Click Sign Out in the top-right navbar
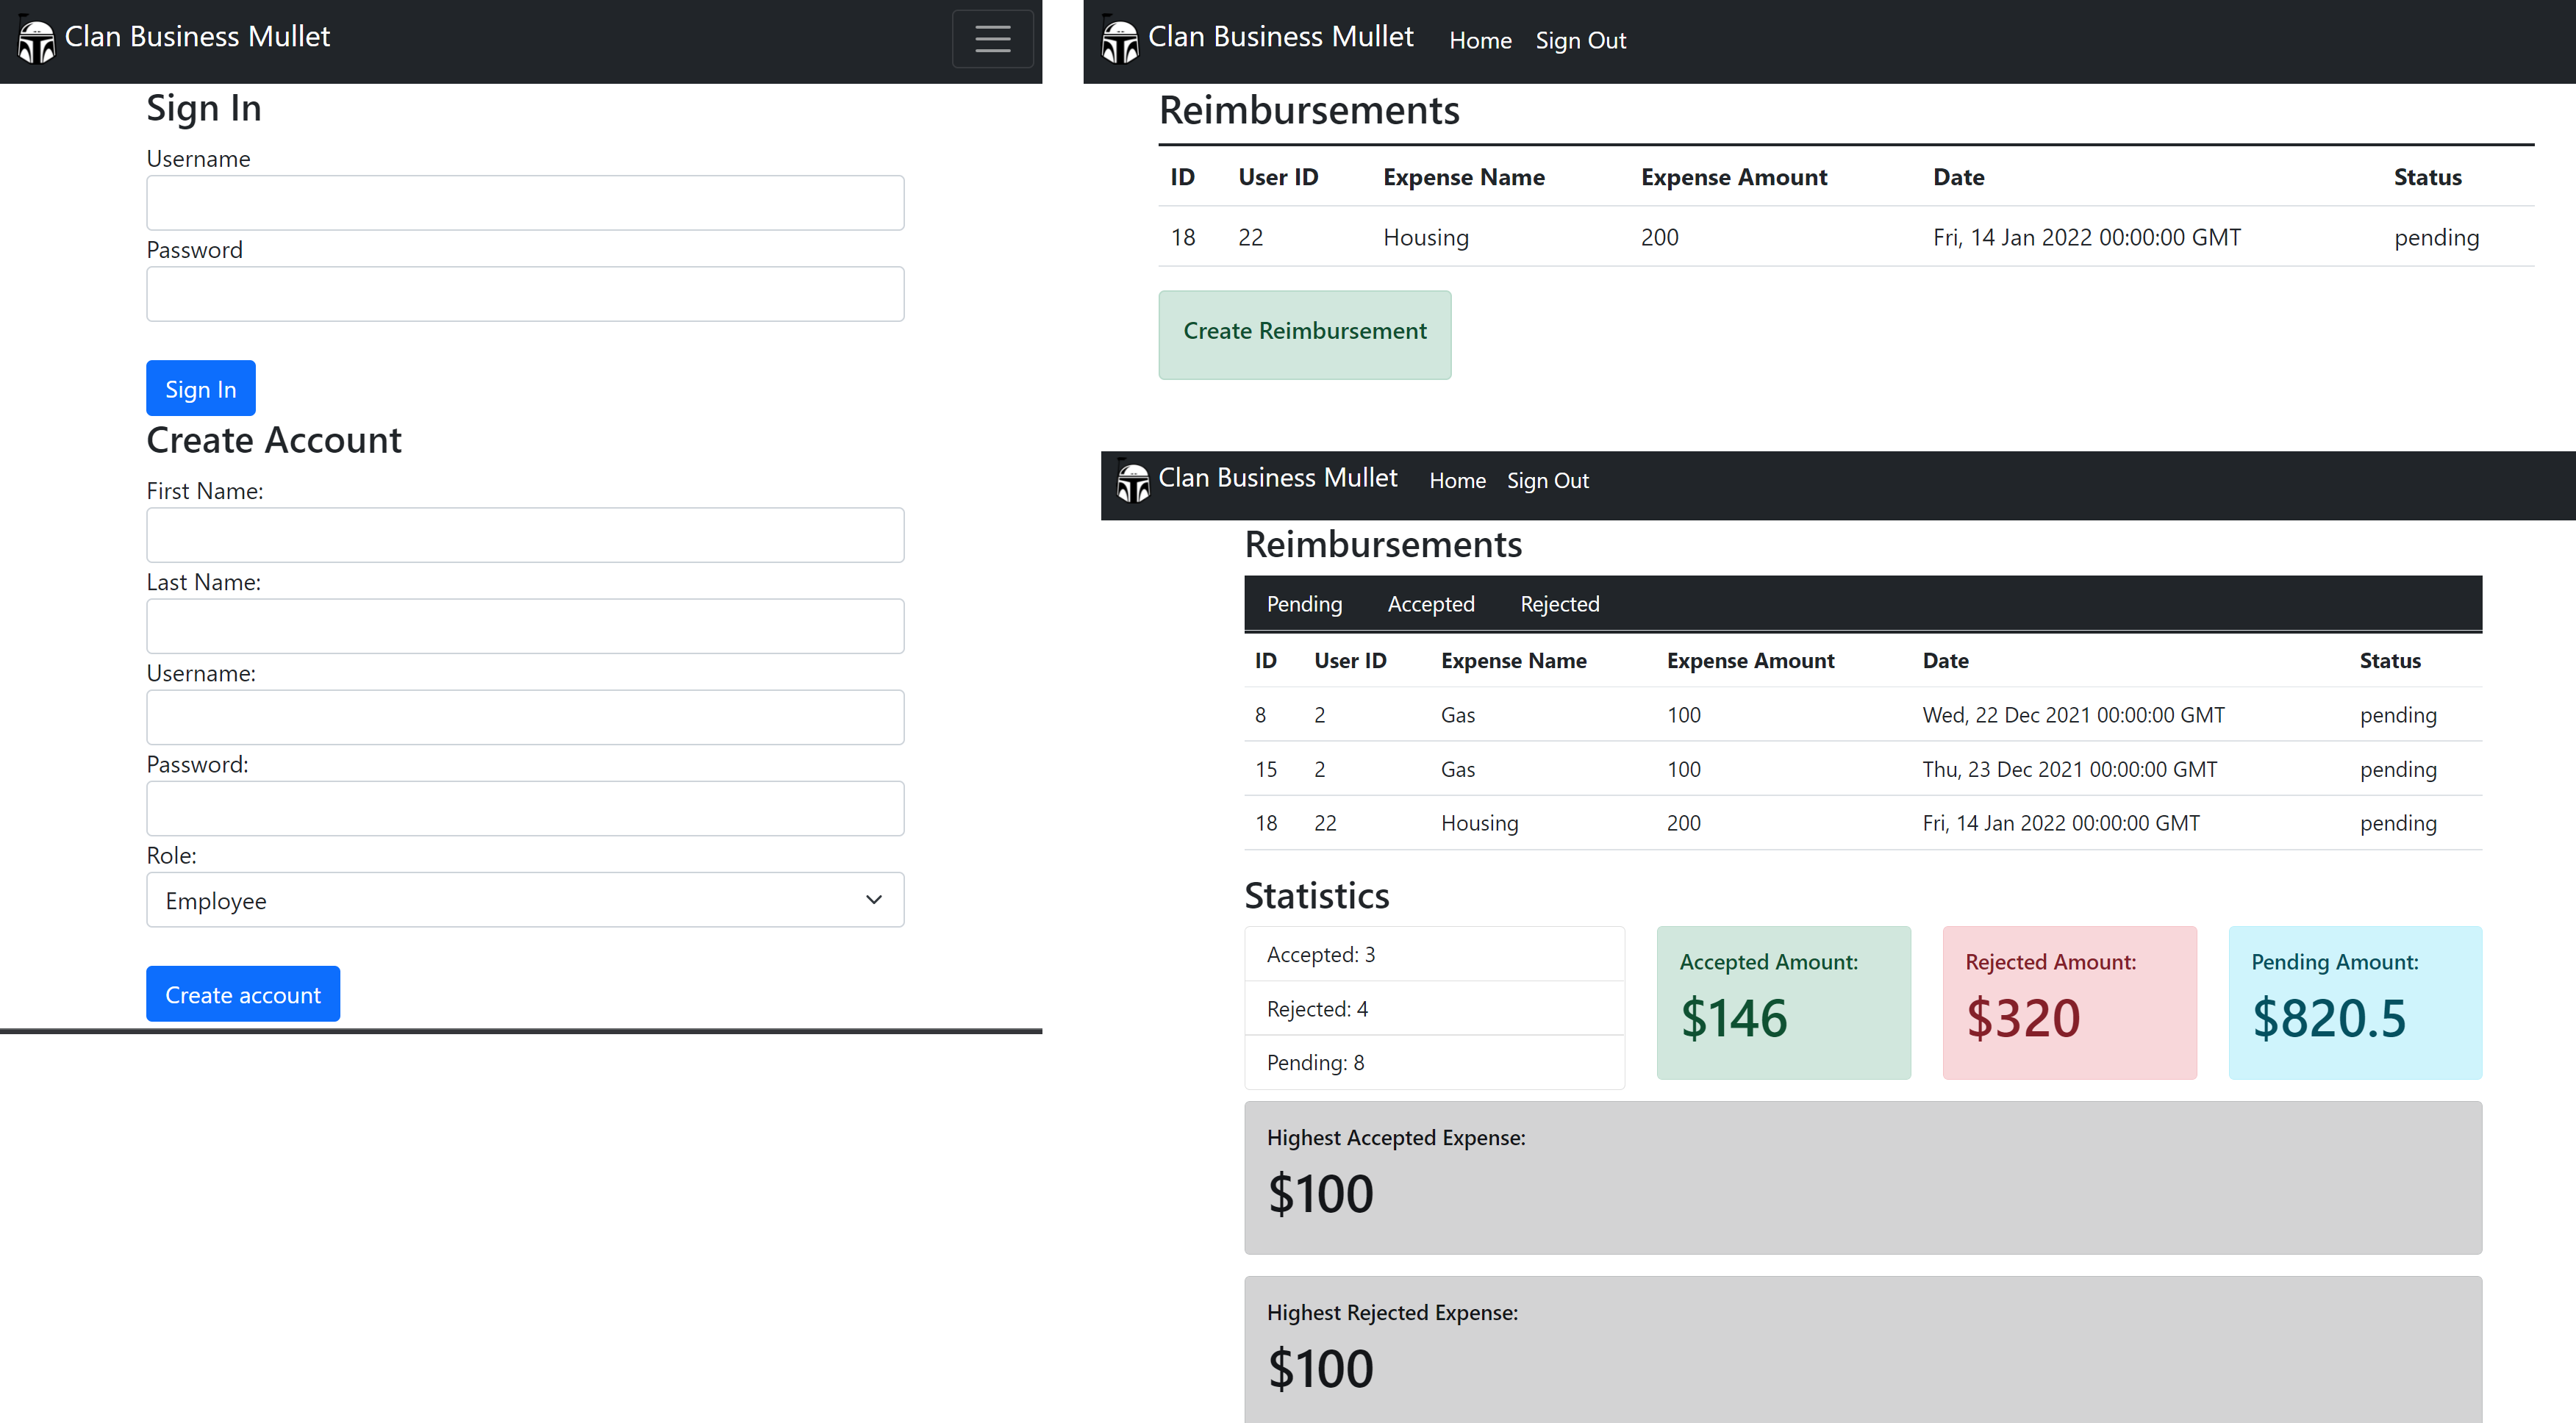The image size is (2576, 1423). 1580,41
